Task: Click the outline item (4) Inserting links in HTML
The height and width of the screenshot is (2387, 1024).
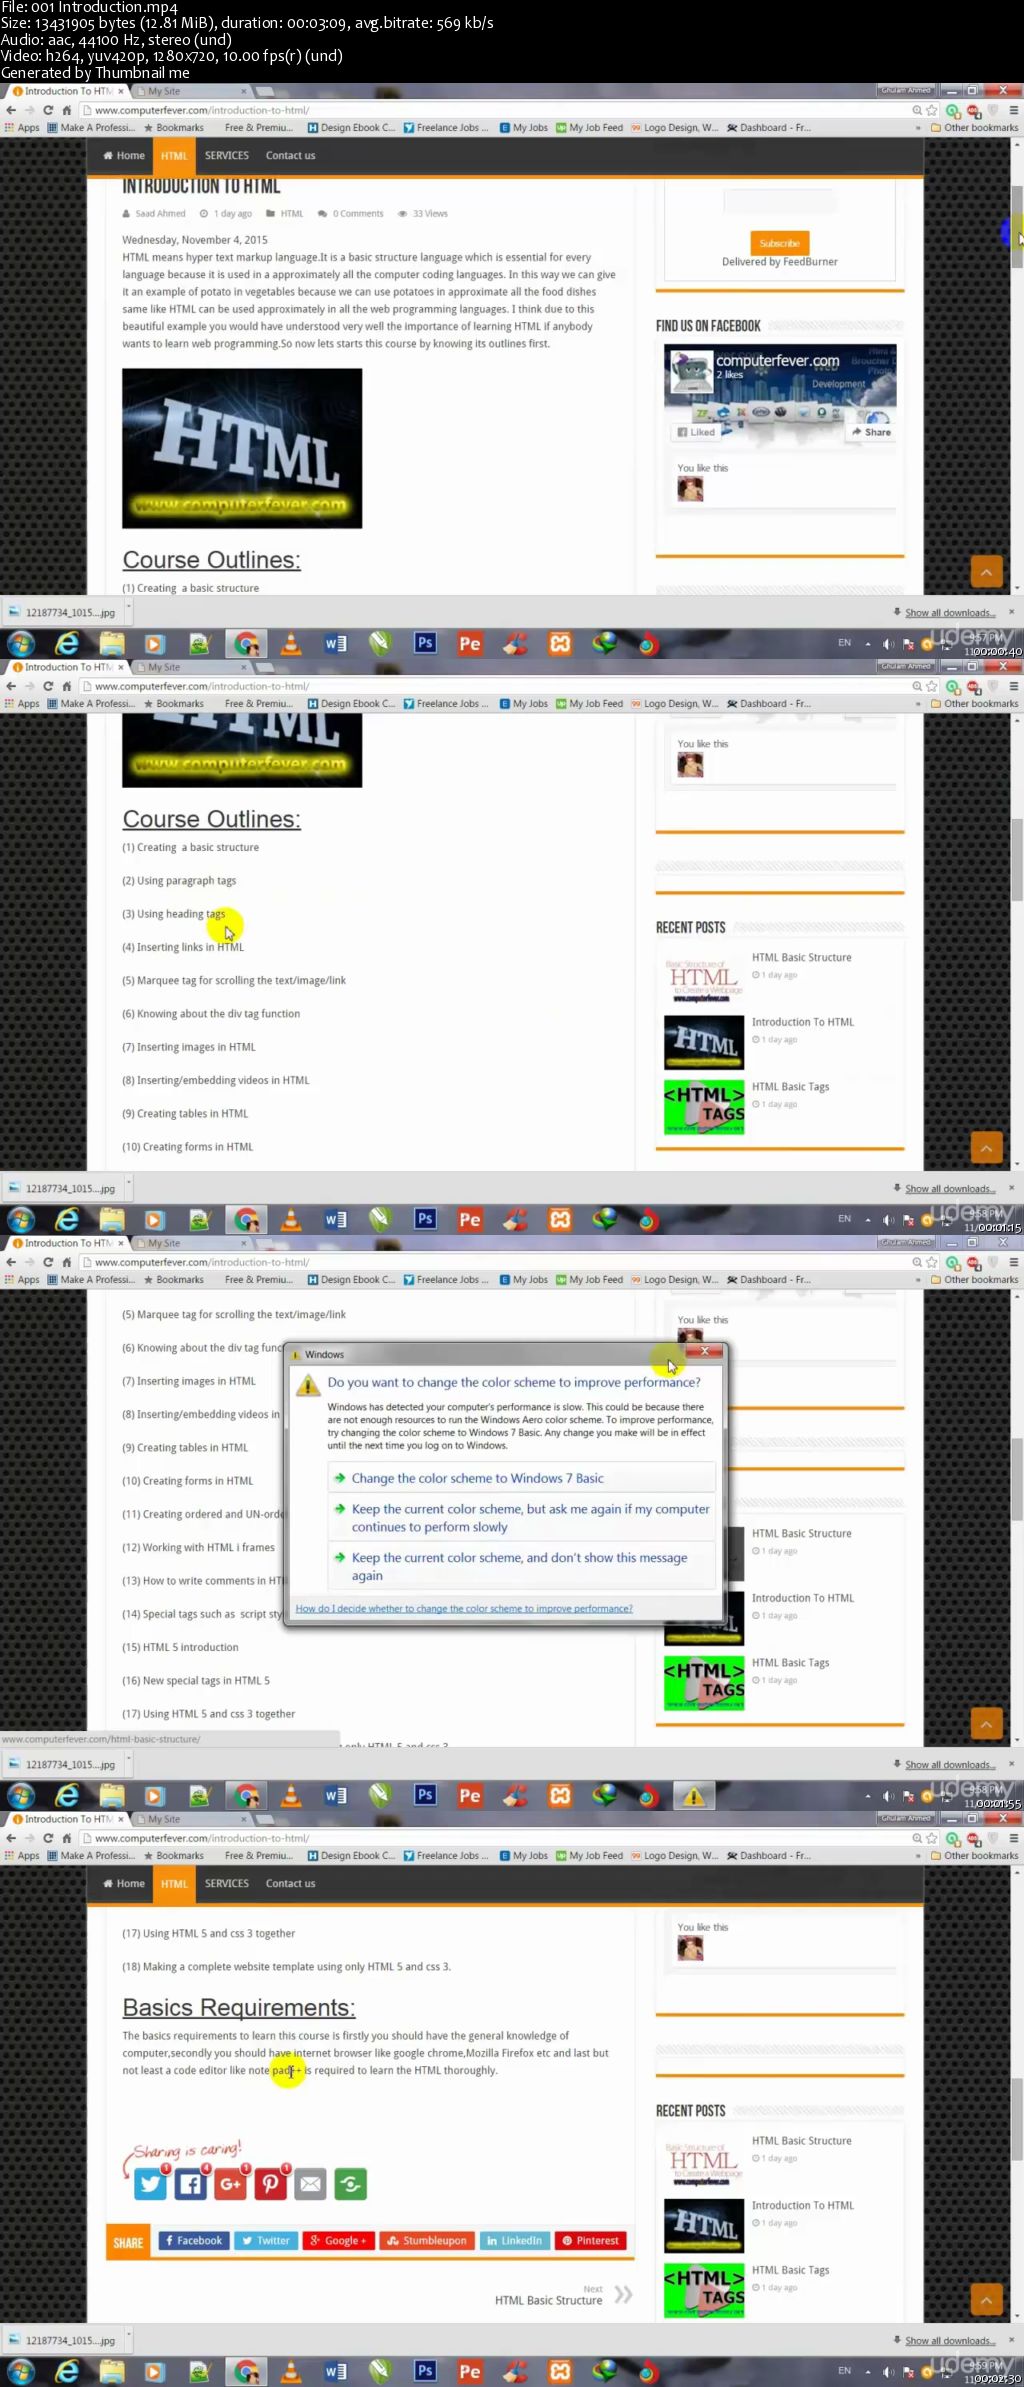Action: [183, 947]
